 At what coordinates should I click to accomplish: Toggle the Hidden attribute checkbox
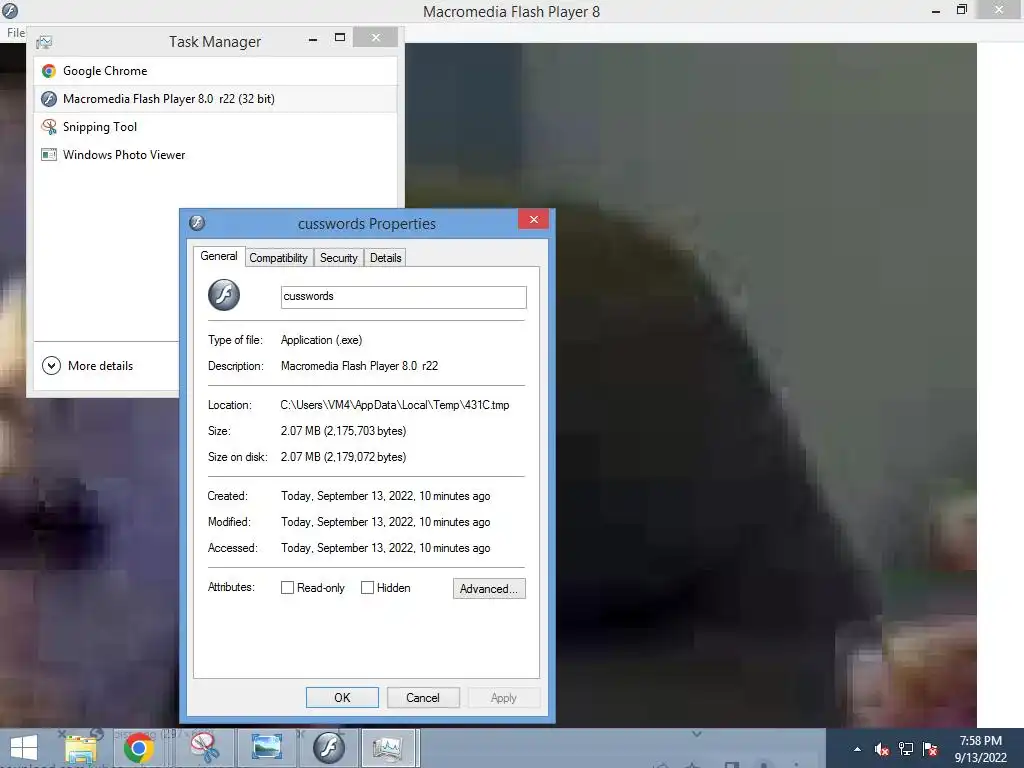point(368,588)
